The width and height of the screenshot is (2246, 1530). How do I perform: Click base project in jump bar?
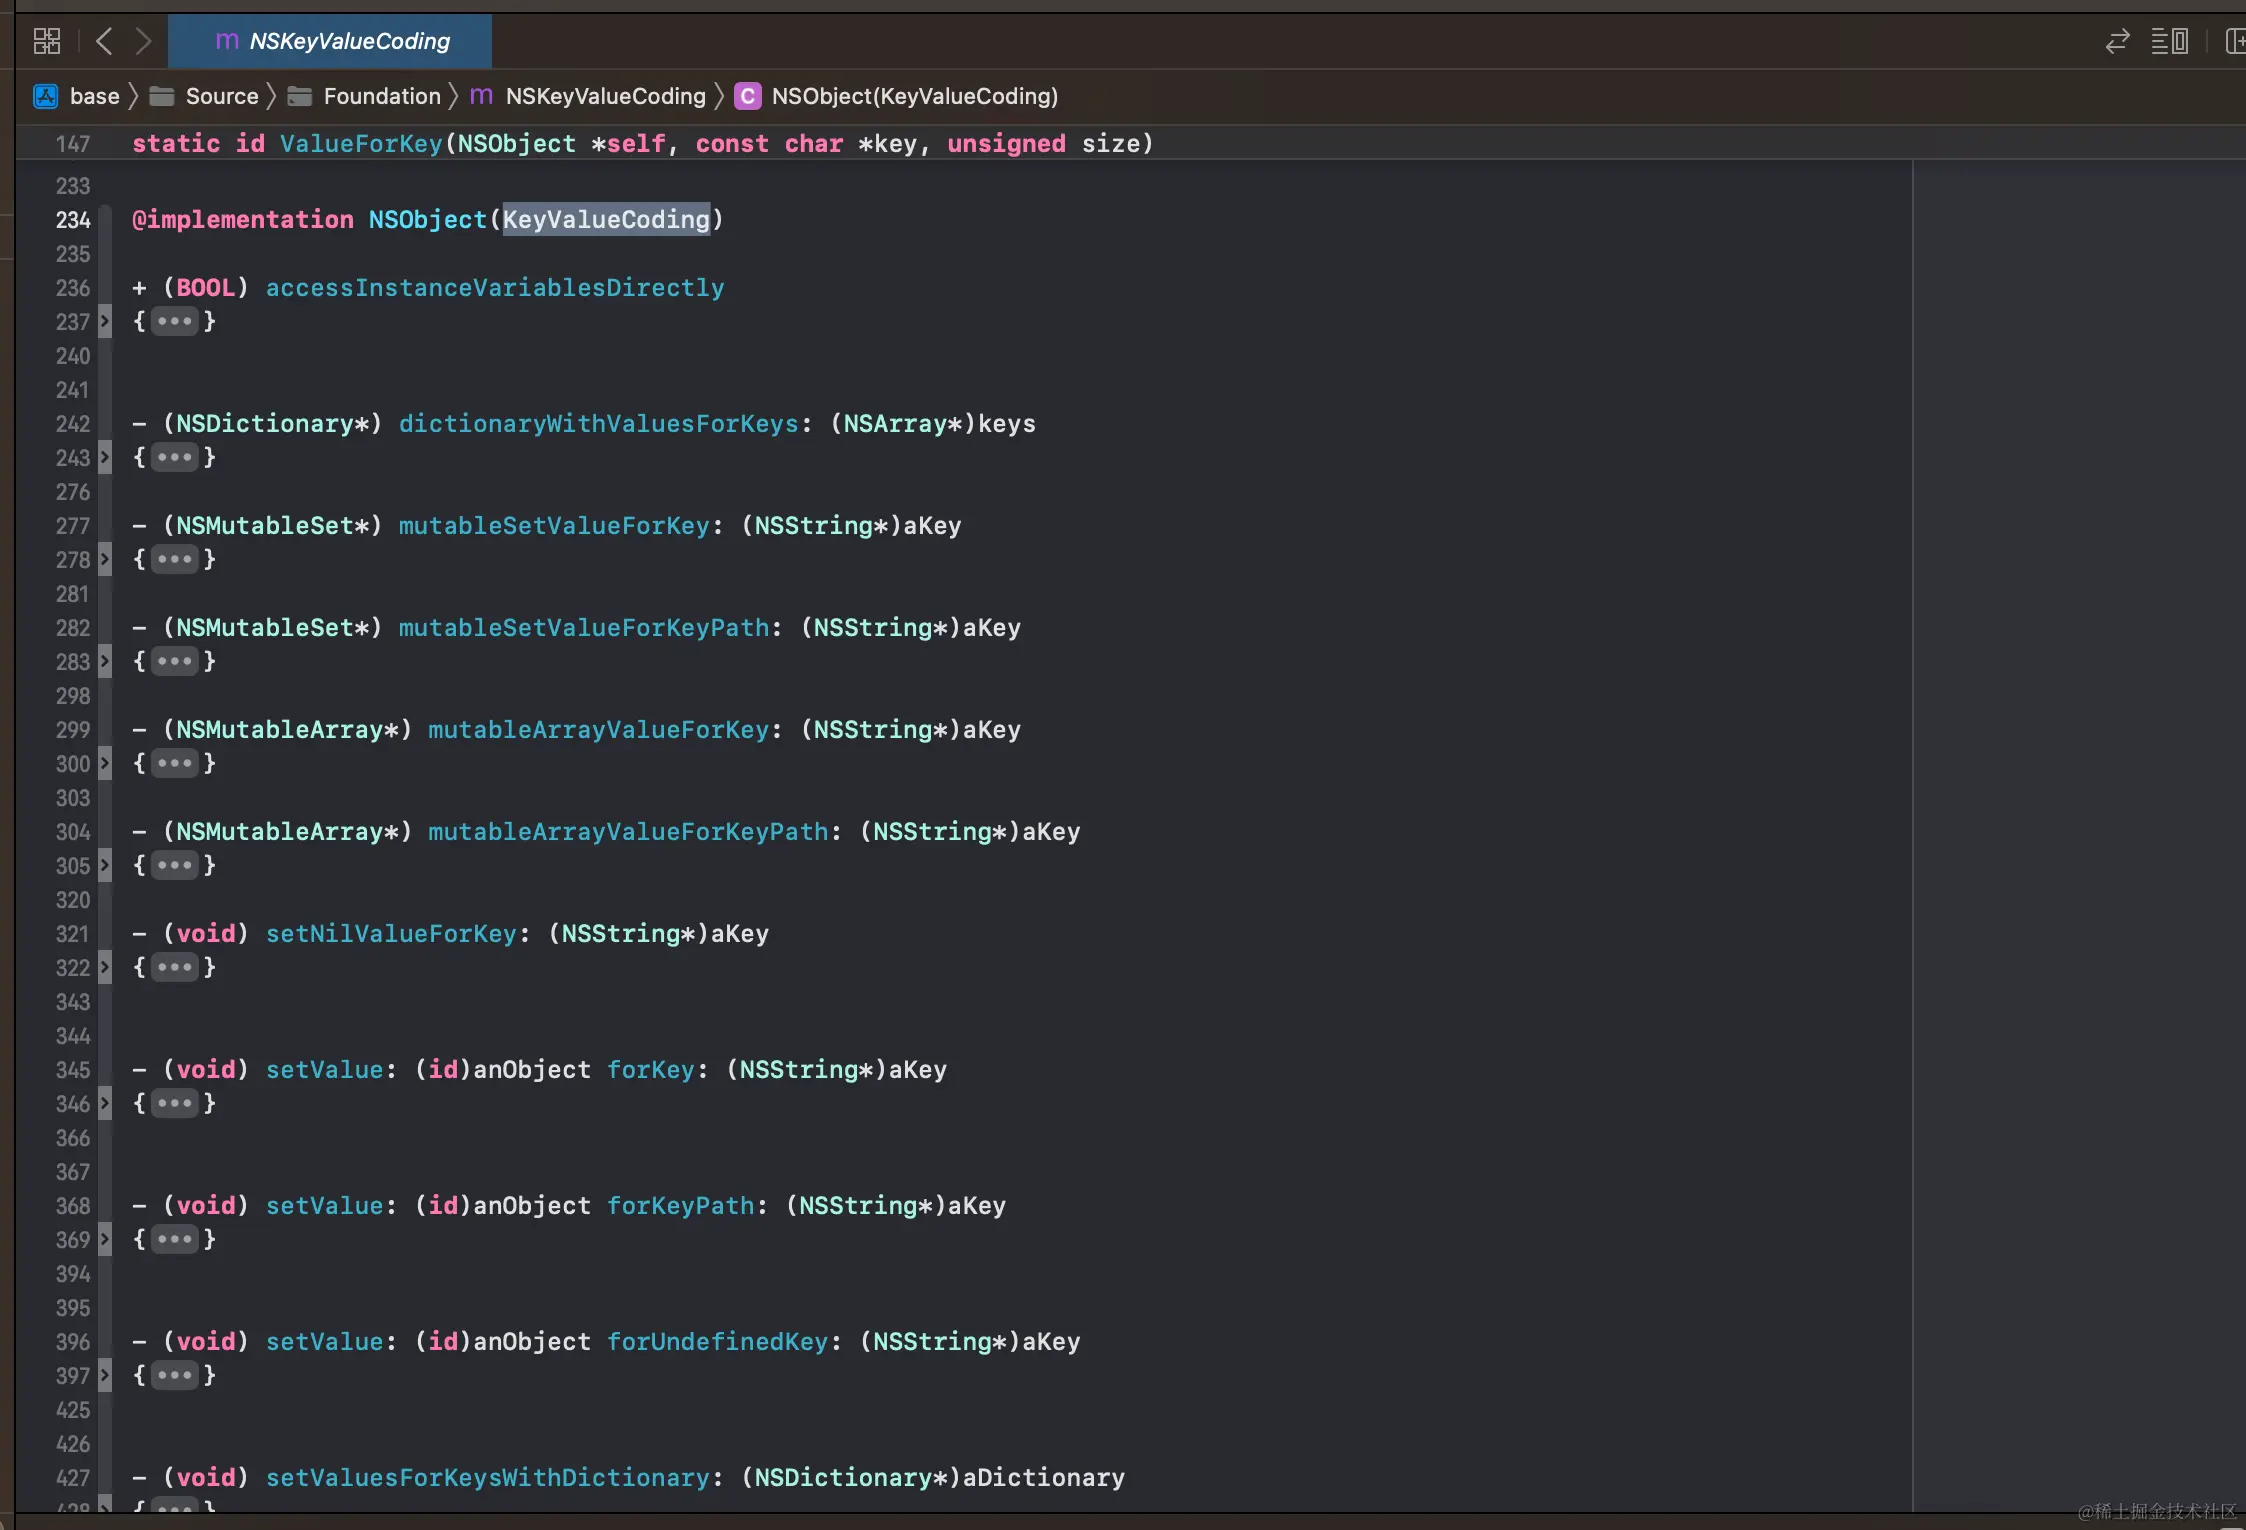(x=95, y=96)
